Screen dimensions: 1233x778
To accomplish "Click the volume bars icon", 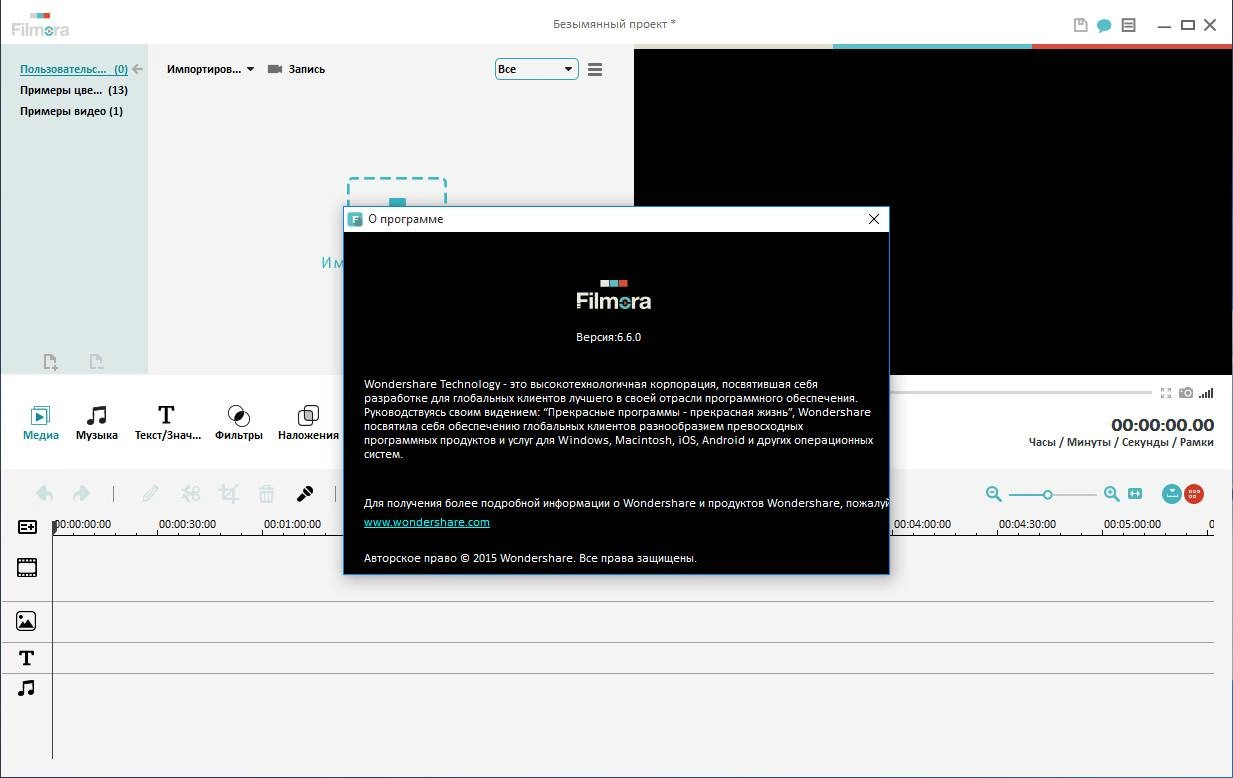I will coord(1206,393).
